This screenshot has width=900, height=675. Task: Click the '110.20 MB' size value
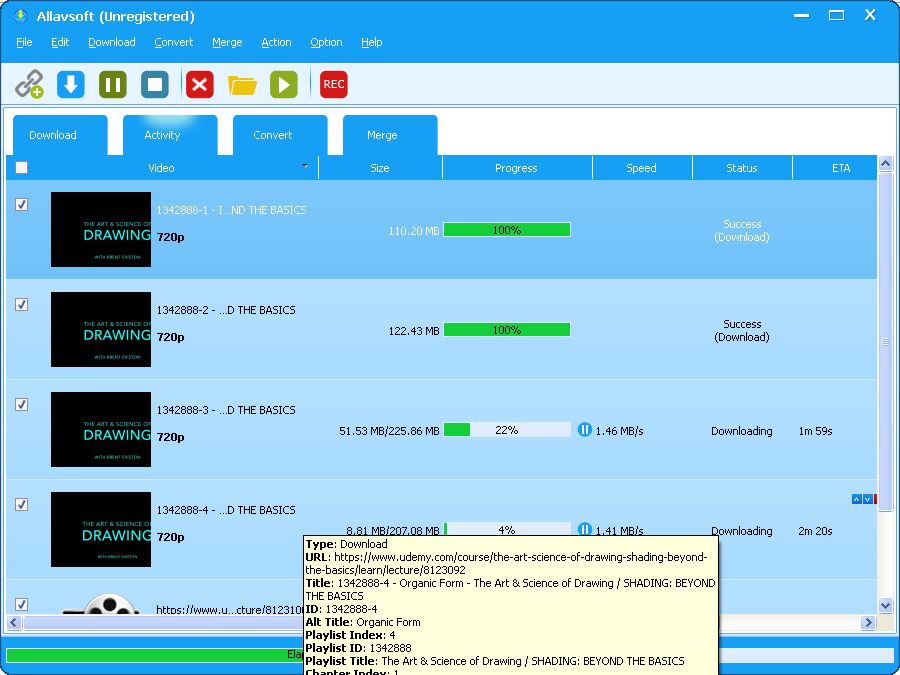tap(414, 231)
